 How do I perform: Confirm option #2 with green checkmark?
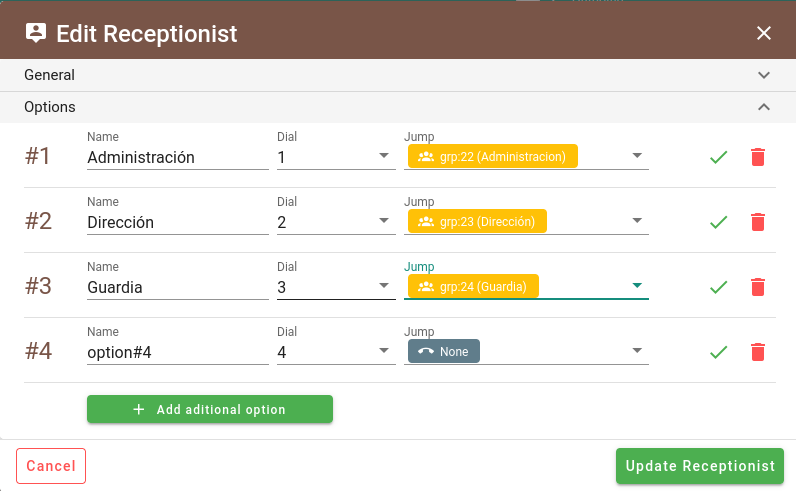(x=718, y=222)
